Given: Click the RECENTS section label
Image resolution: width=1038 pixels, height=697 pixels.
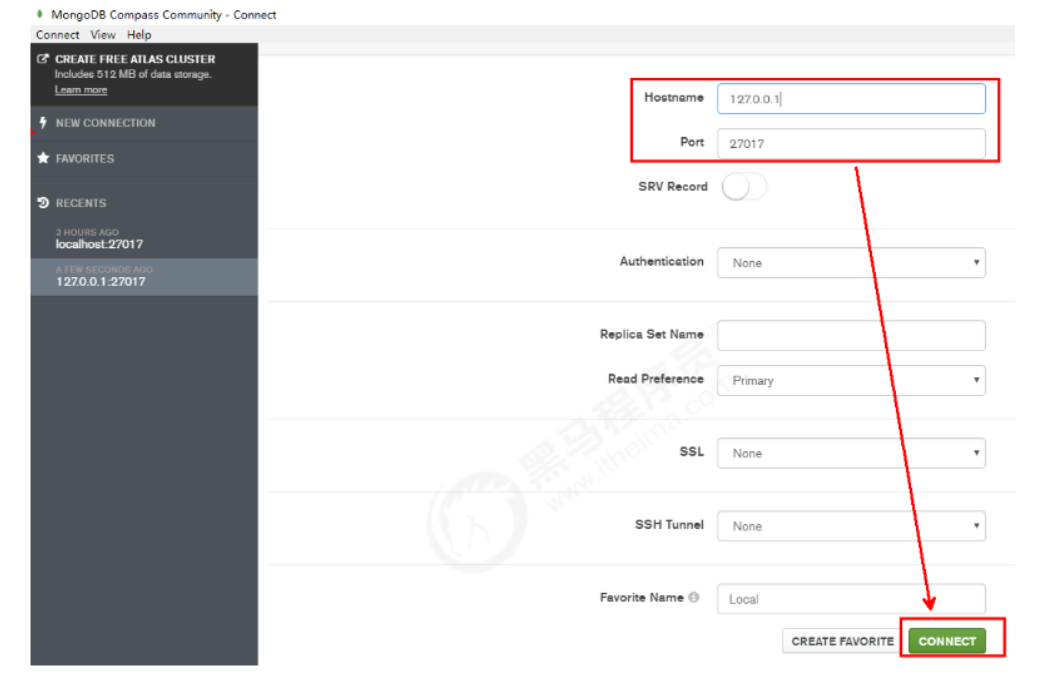Looking at the screenshot, I should coord(81,203).
